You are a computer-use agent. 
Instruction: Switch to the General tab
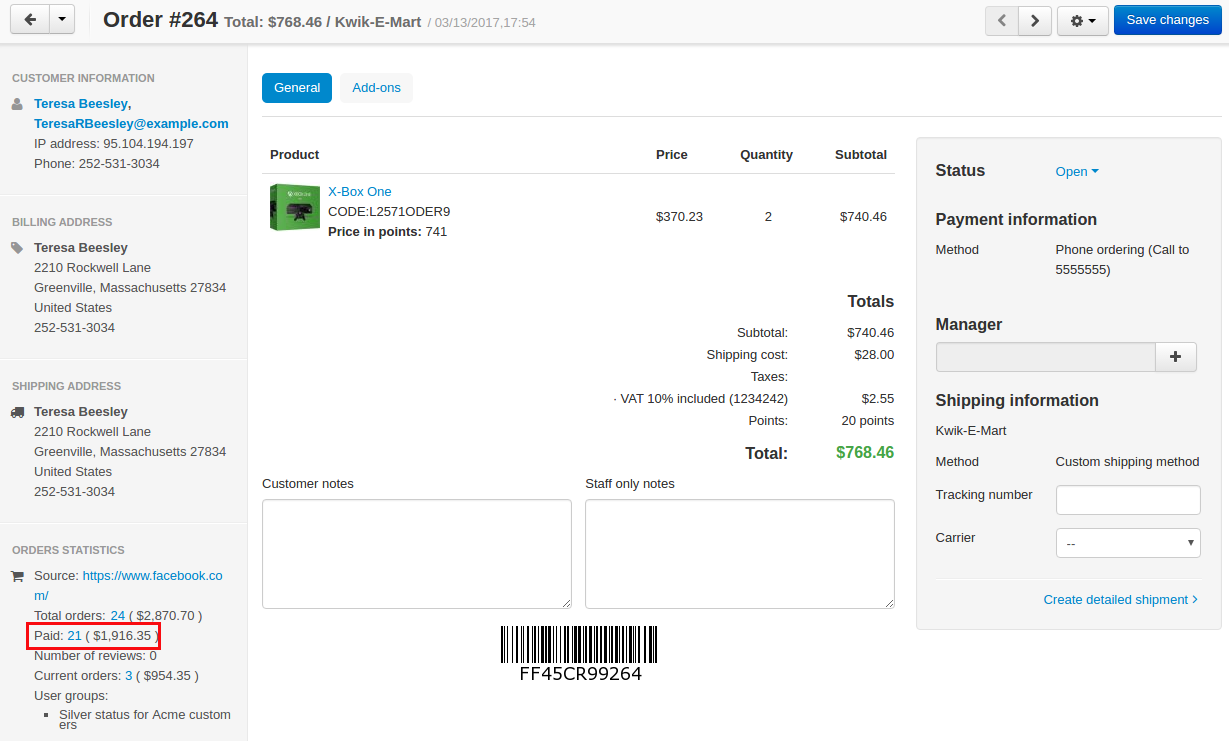(297, 88)
